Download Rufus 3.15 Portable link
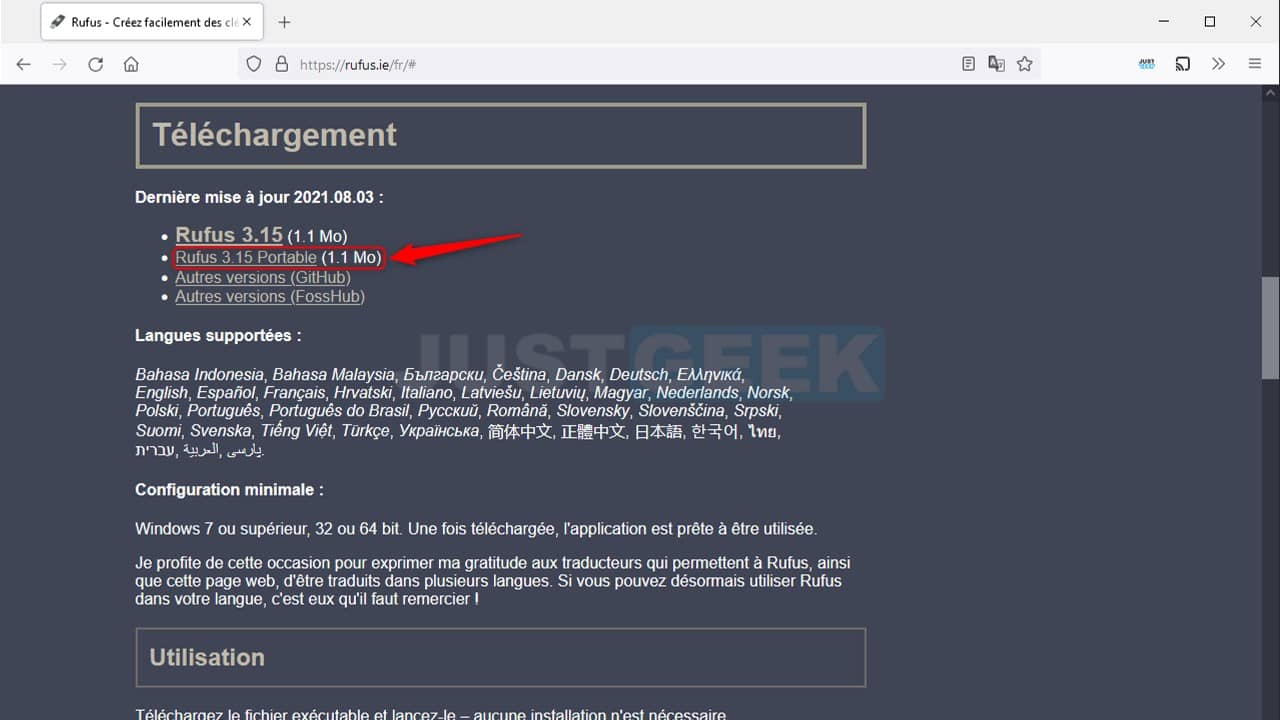The image size is (1280, 720). click(x=246, y=258)
